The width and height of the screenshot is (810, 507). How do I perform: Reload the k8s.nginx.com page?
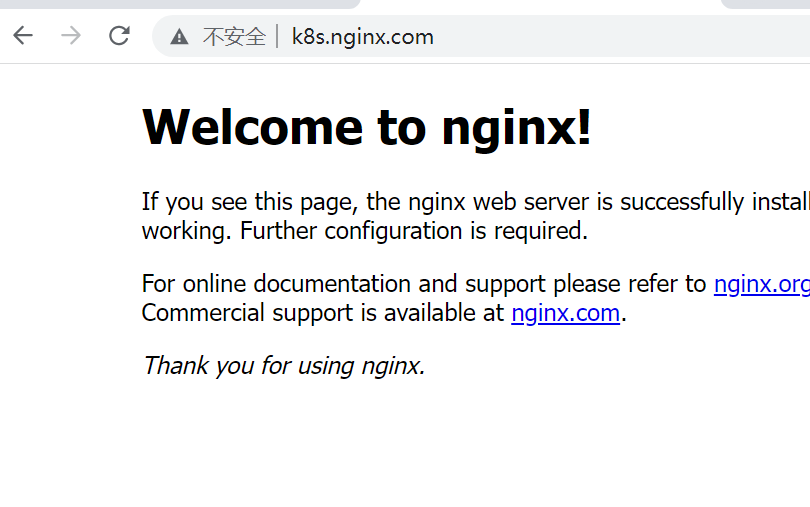119,37
